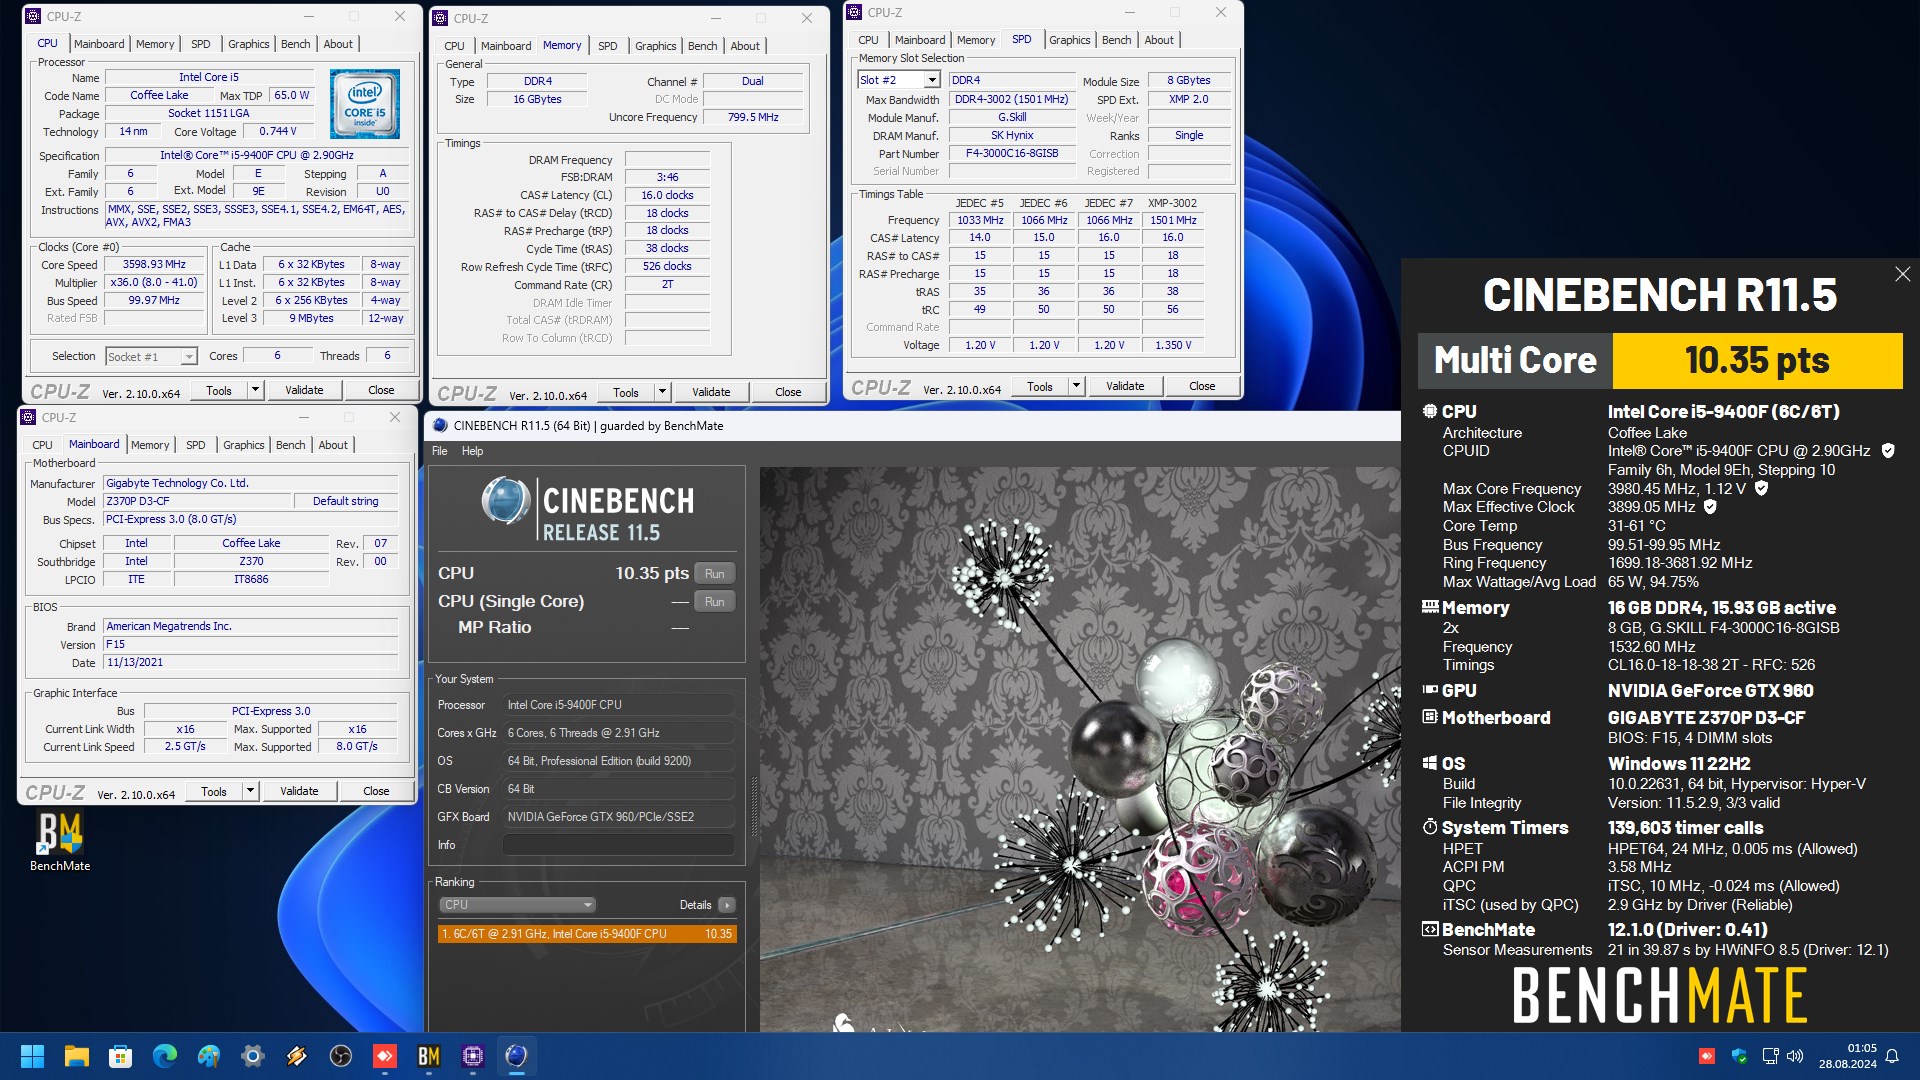Click the Info field in Cinebench Your System
The width and height of the screenshot is (1920, 1080).
(x=618, y=845)
